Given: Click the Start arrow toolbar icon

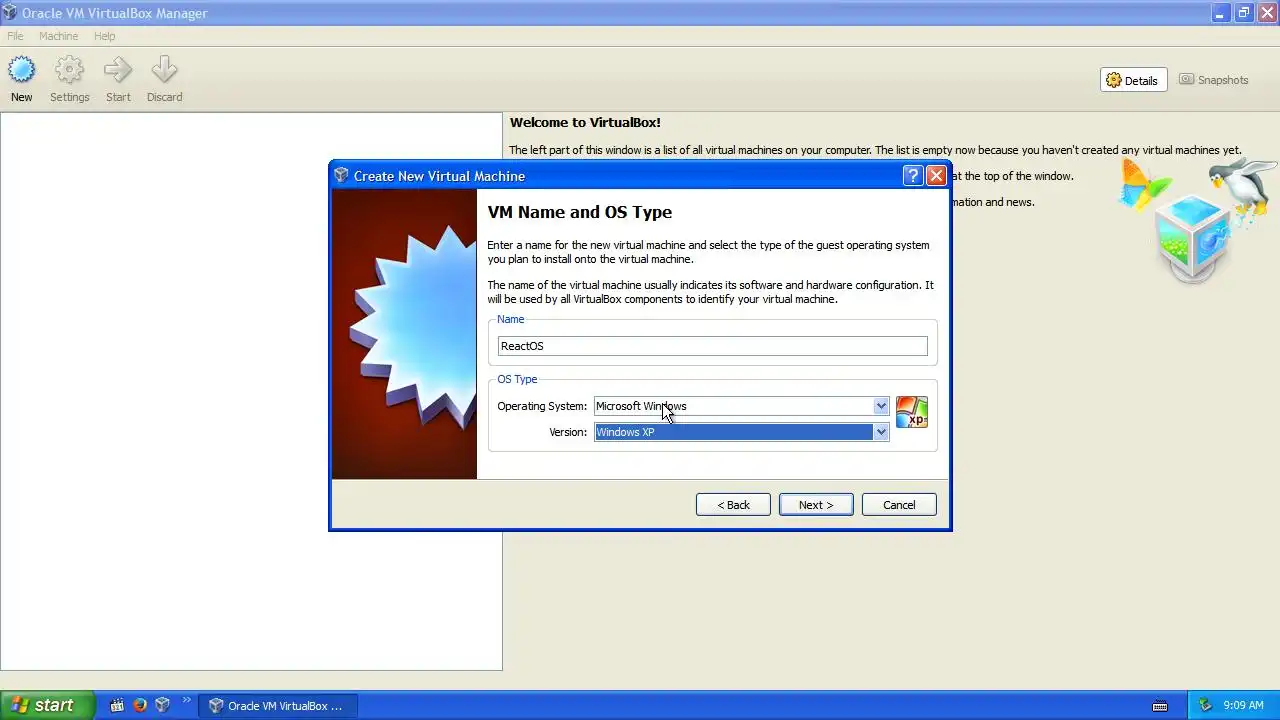Looking at the screenshot, I should click(x=118, y=80).
